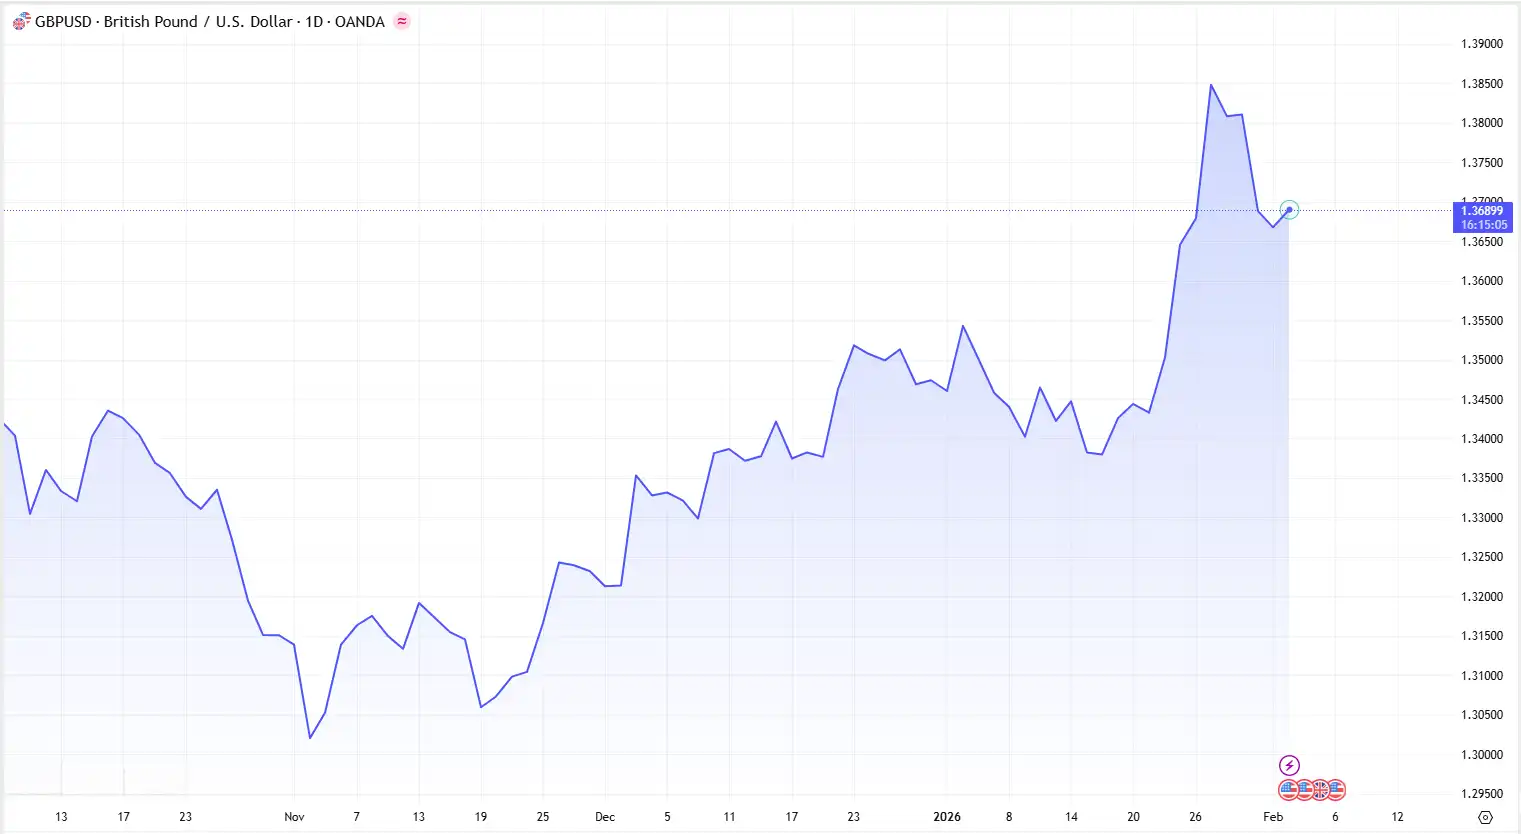
Task: Toggle visibility of the dotted price line
Action: [1483, 210]
